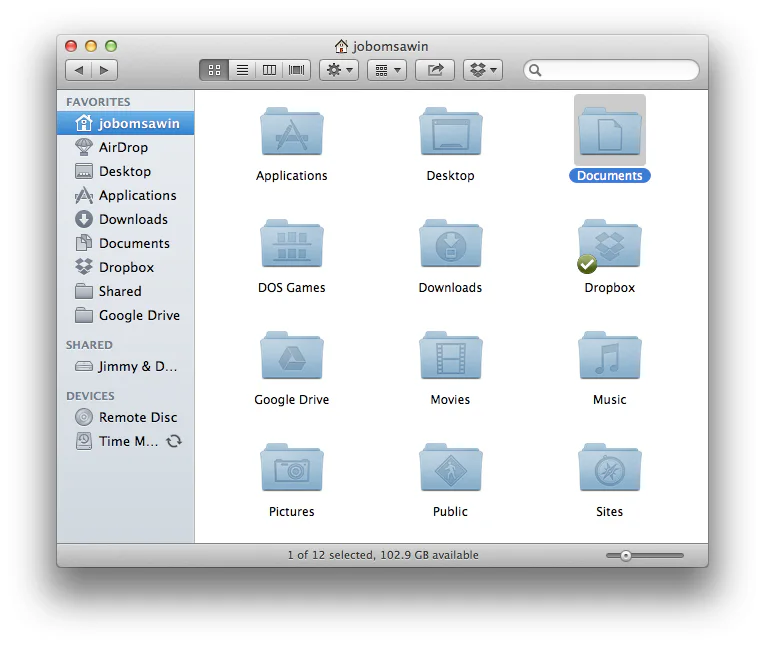This screenshot has width=765, height=646.
Task: Click the yellow minimize window button
Action: (91, 46)
